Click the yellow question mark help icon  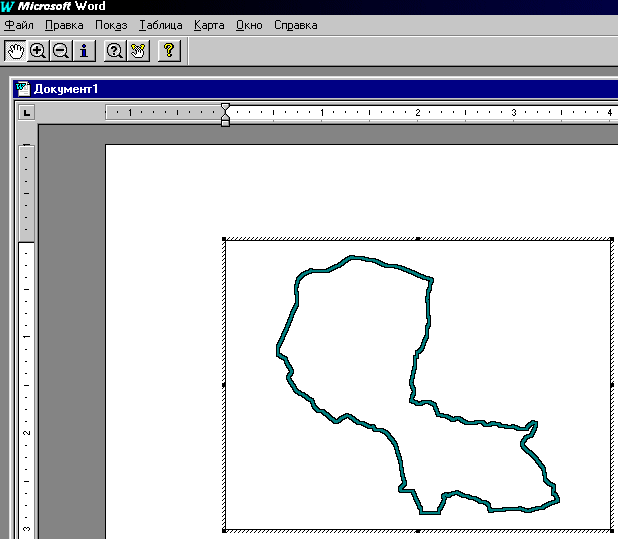pos(169,50)
